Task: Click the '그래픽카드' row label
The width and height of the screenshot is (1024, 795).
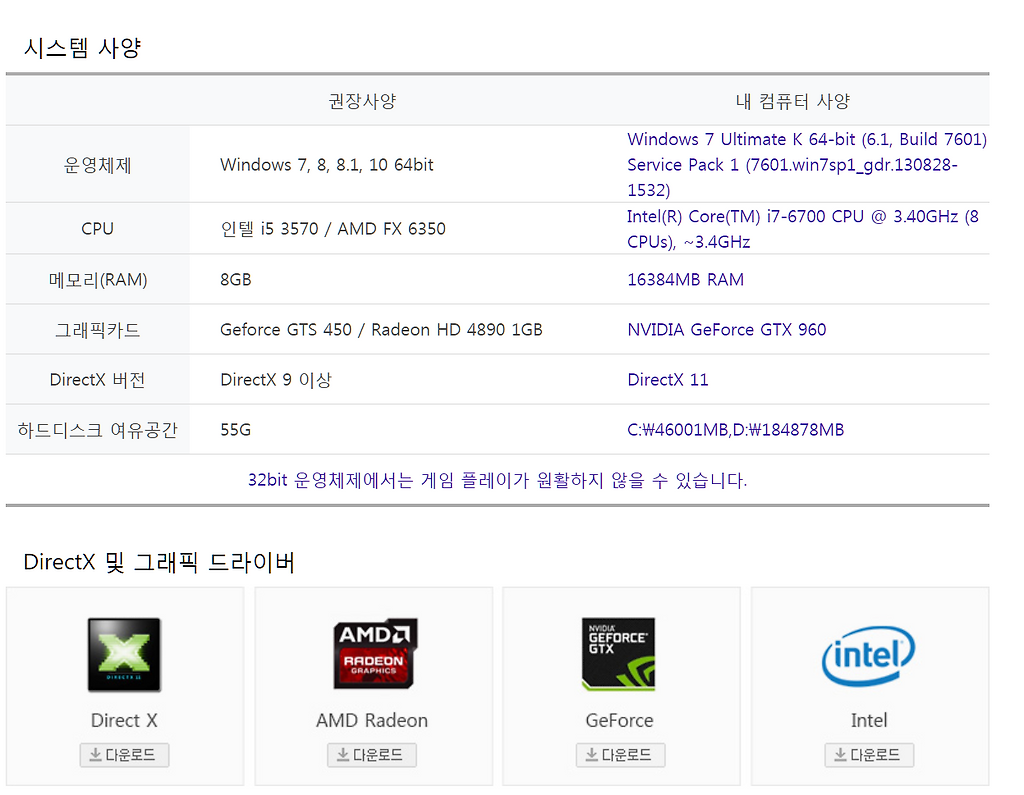Action: 97,330
